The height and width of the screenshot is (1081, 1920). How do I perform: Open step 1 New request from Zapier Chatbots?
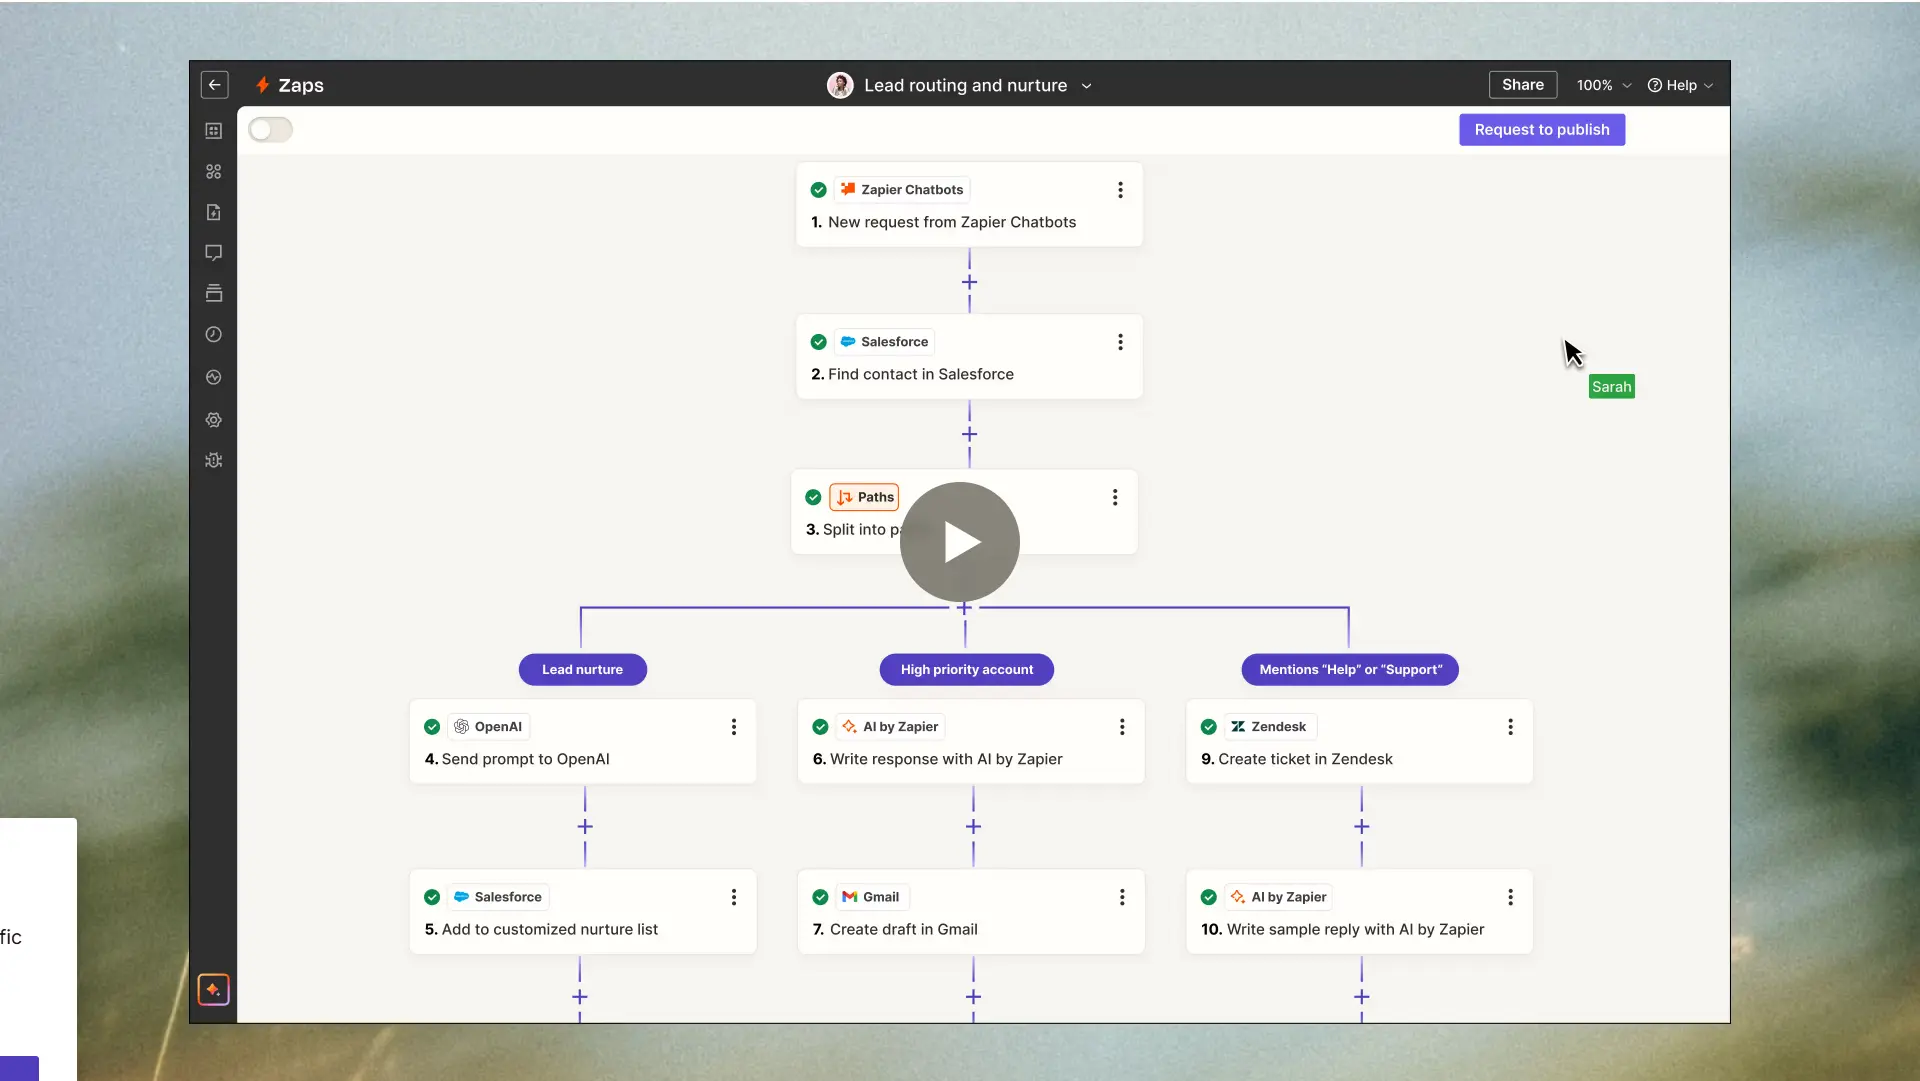969,205
